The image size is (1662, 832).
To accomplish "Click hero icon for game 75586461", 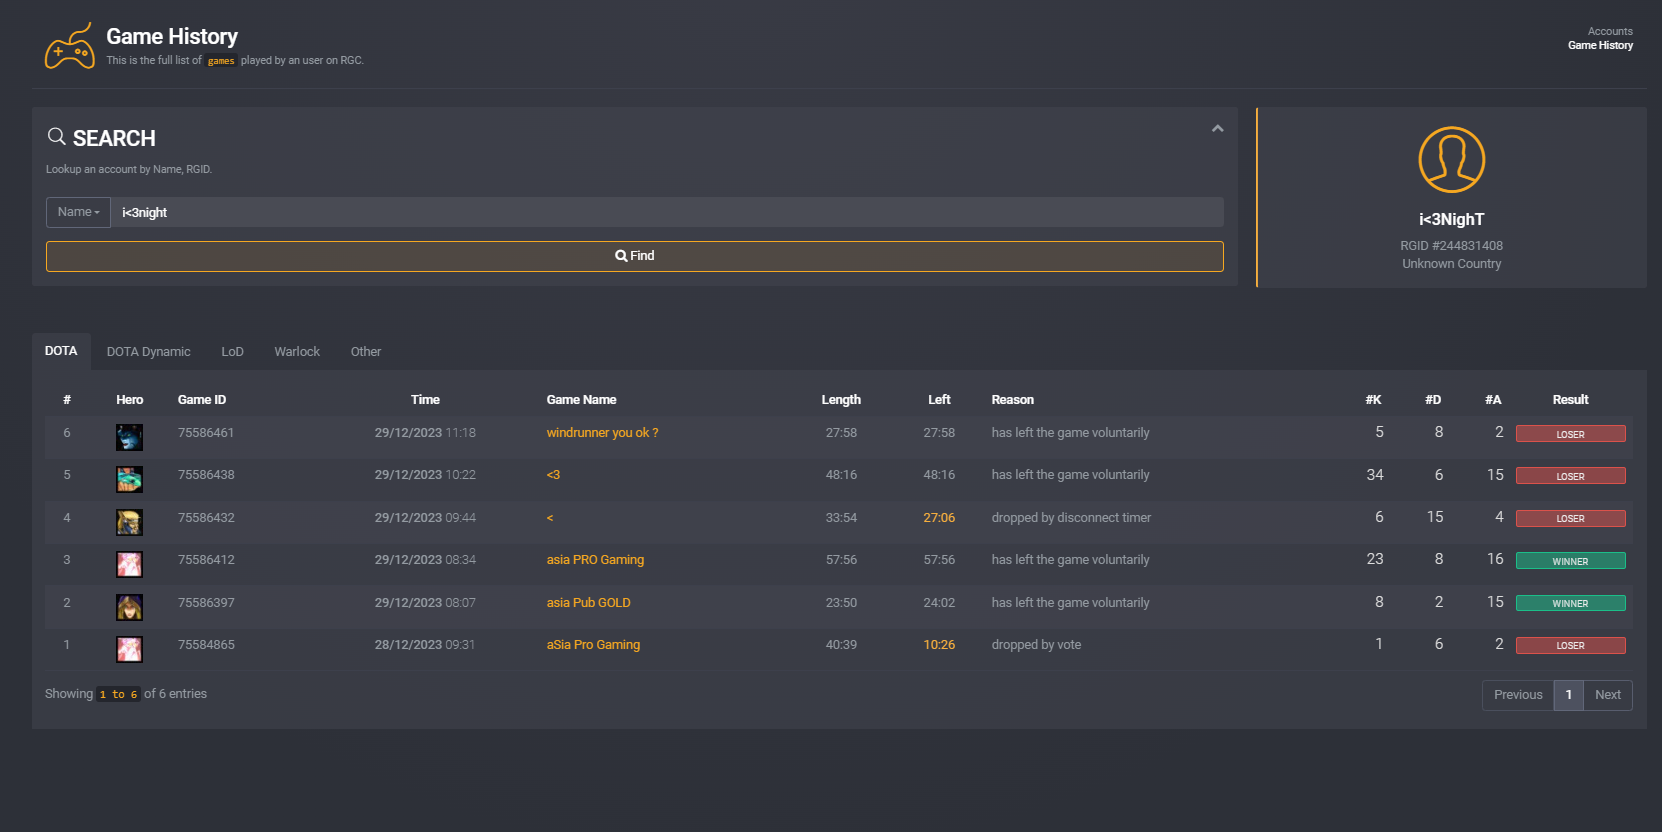I will click(x=129, y=437).
